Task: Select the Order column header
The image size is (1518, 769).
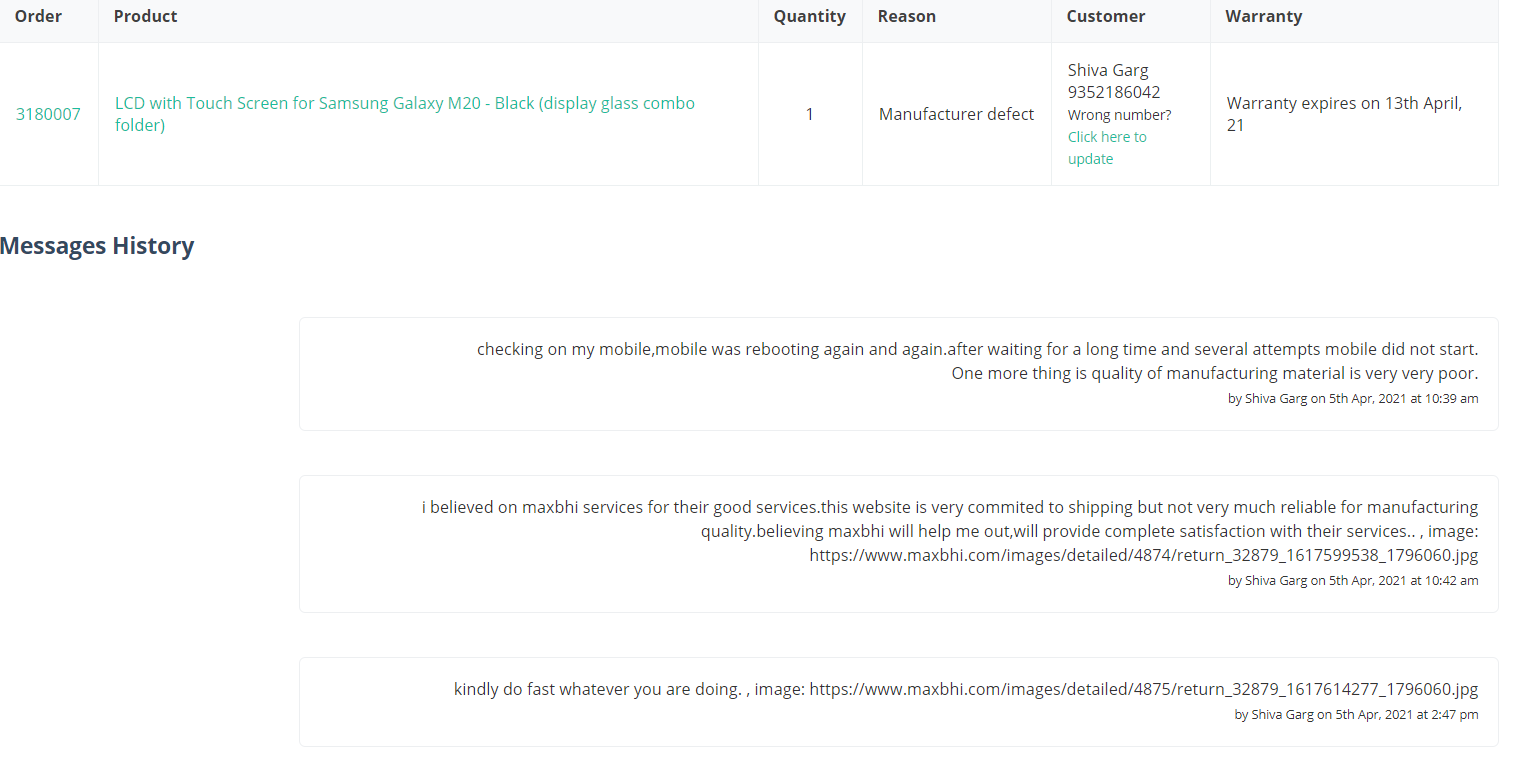Action: point(38,16)
